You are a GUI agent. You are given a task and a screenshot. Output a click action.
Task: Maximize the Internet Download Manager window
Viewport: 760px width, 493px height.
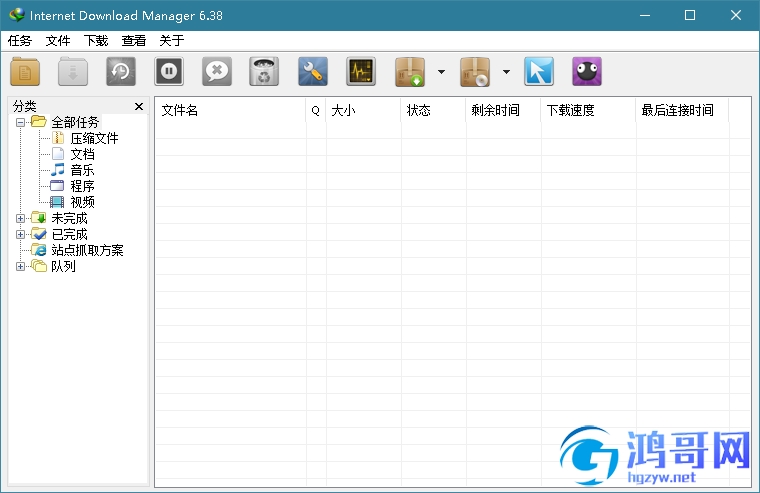[690, 16]
